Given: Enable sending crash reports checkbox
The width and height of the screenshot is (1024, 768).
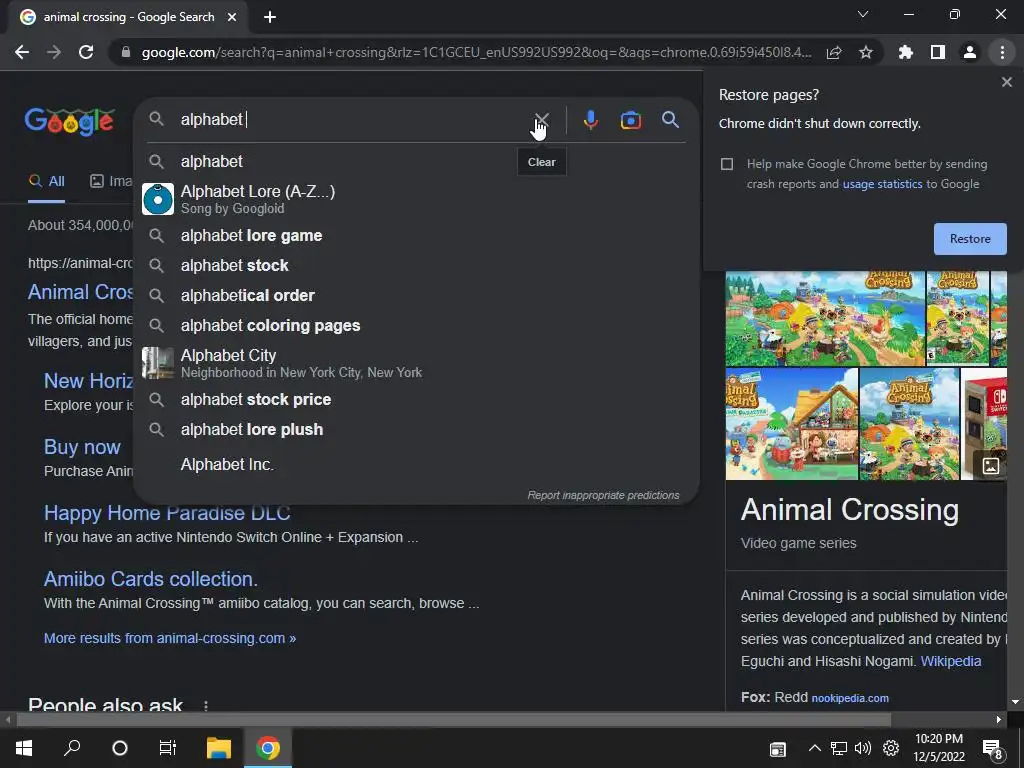Looking at the screenshot, I should pyautogui.click(x=727, y=164).
